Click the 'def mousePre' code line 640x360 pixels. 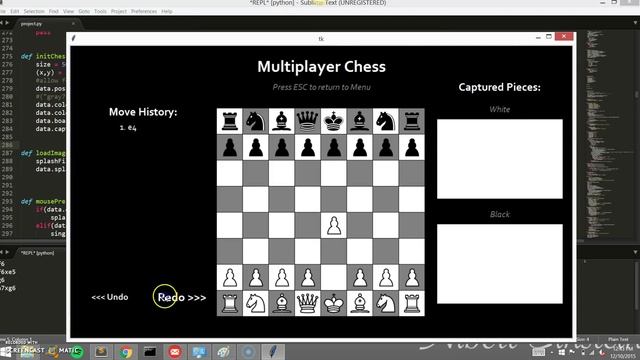tap(43, 201)
